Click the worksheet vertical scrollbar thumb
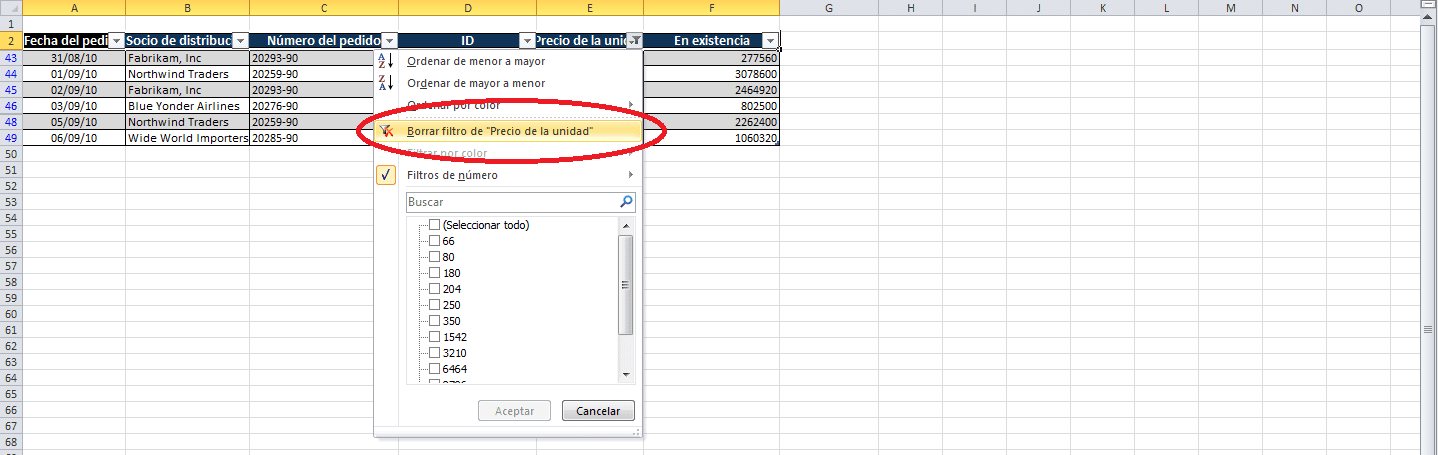The image size is (1438, 455). 1428,328
